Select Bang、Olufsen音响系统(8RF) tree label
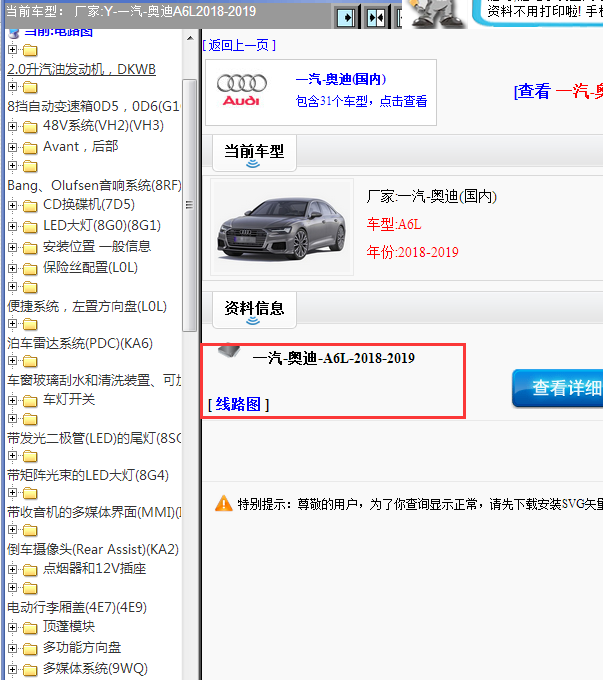 [94, 185]
